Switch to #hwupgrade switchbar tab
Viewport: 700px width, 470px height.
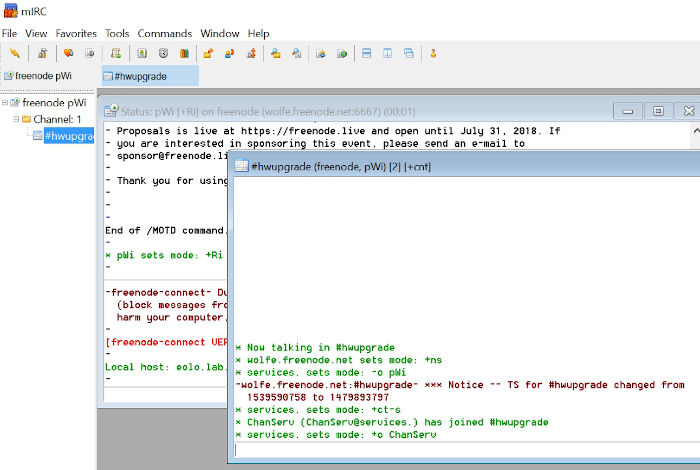(150, 76)
